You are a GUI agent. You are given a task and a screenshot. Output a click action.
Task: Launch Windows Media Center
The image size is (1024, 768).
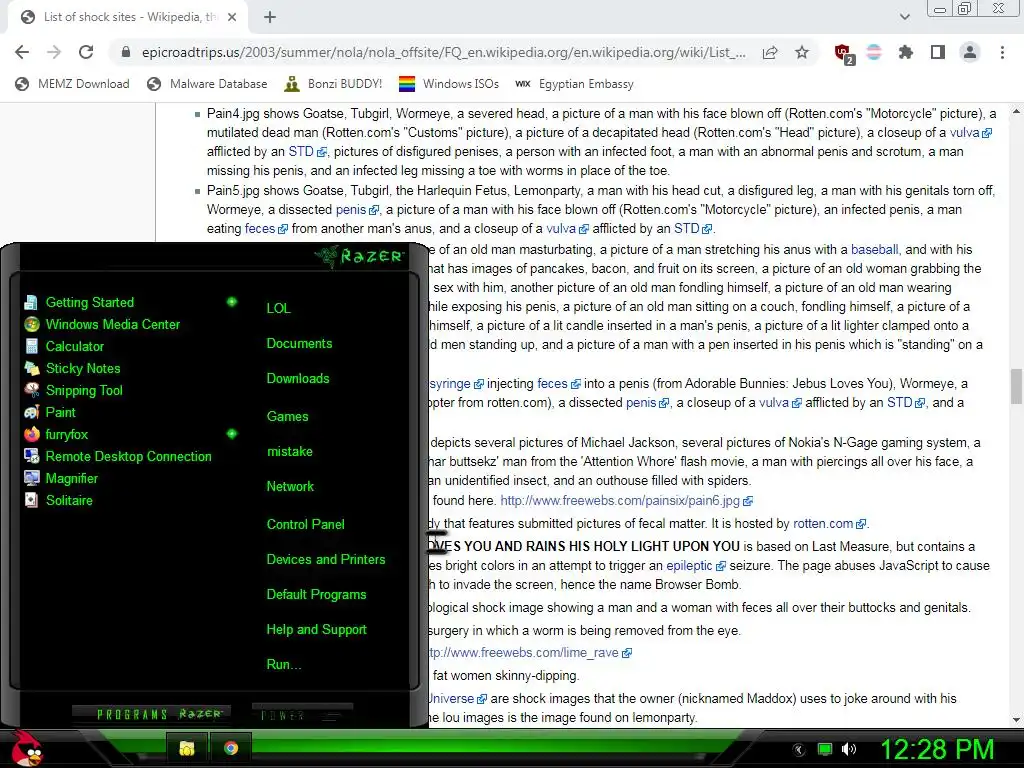pyautogui.click(x=112, y=325)
